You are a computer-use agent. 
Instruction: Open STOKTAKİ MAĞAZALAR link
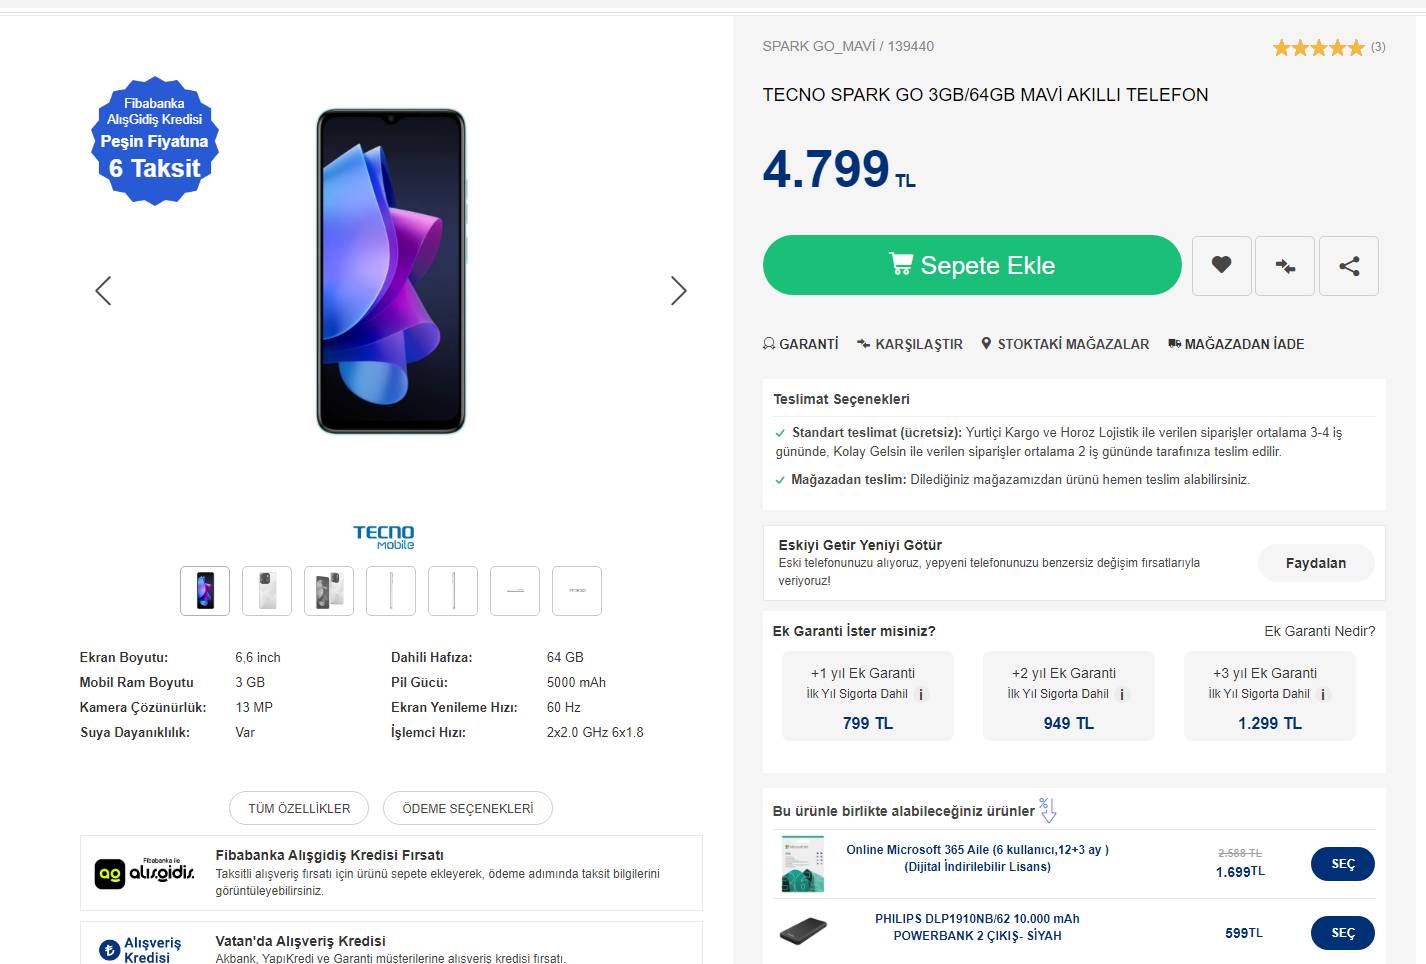(x=1065, y=344)
